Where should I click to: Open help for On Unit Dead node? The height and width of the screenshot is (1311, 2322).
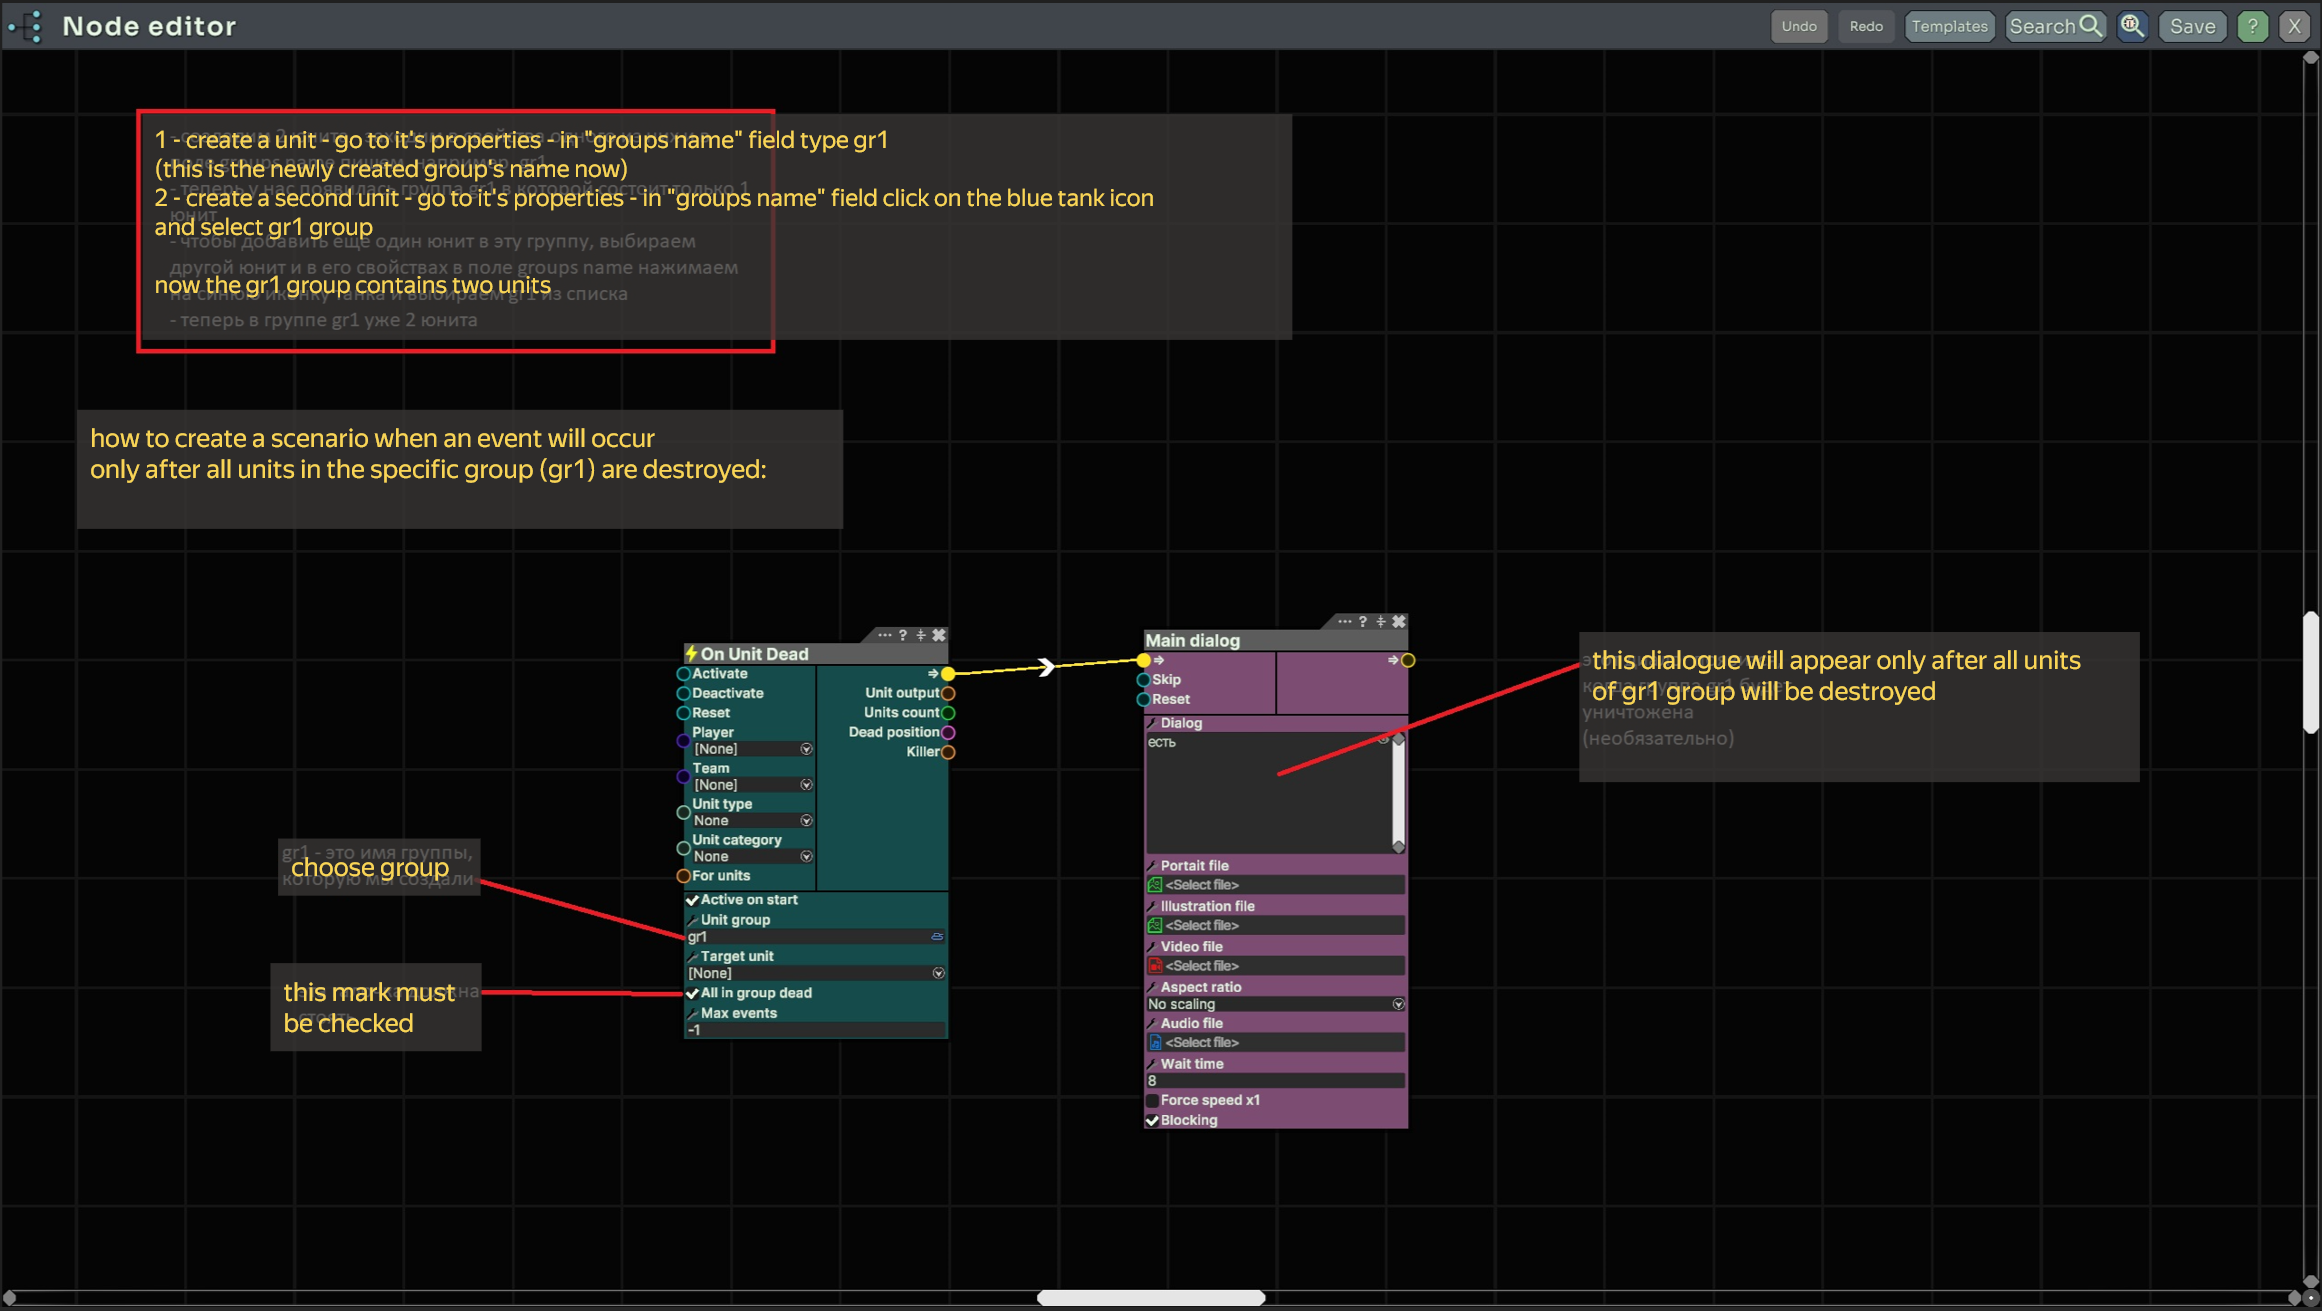click(x=902, y=635)
